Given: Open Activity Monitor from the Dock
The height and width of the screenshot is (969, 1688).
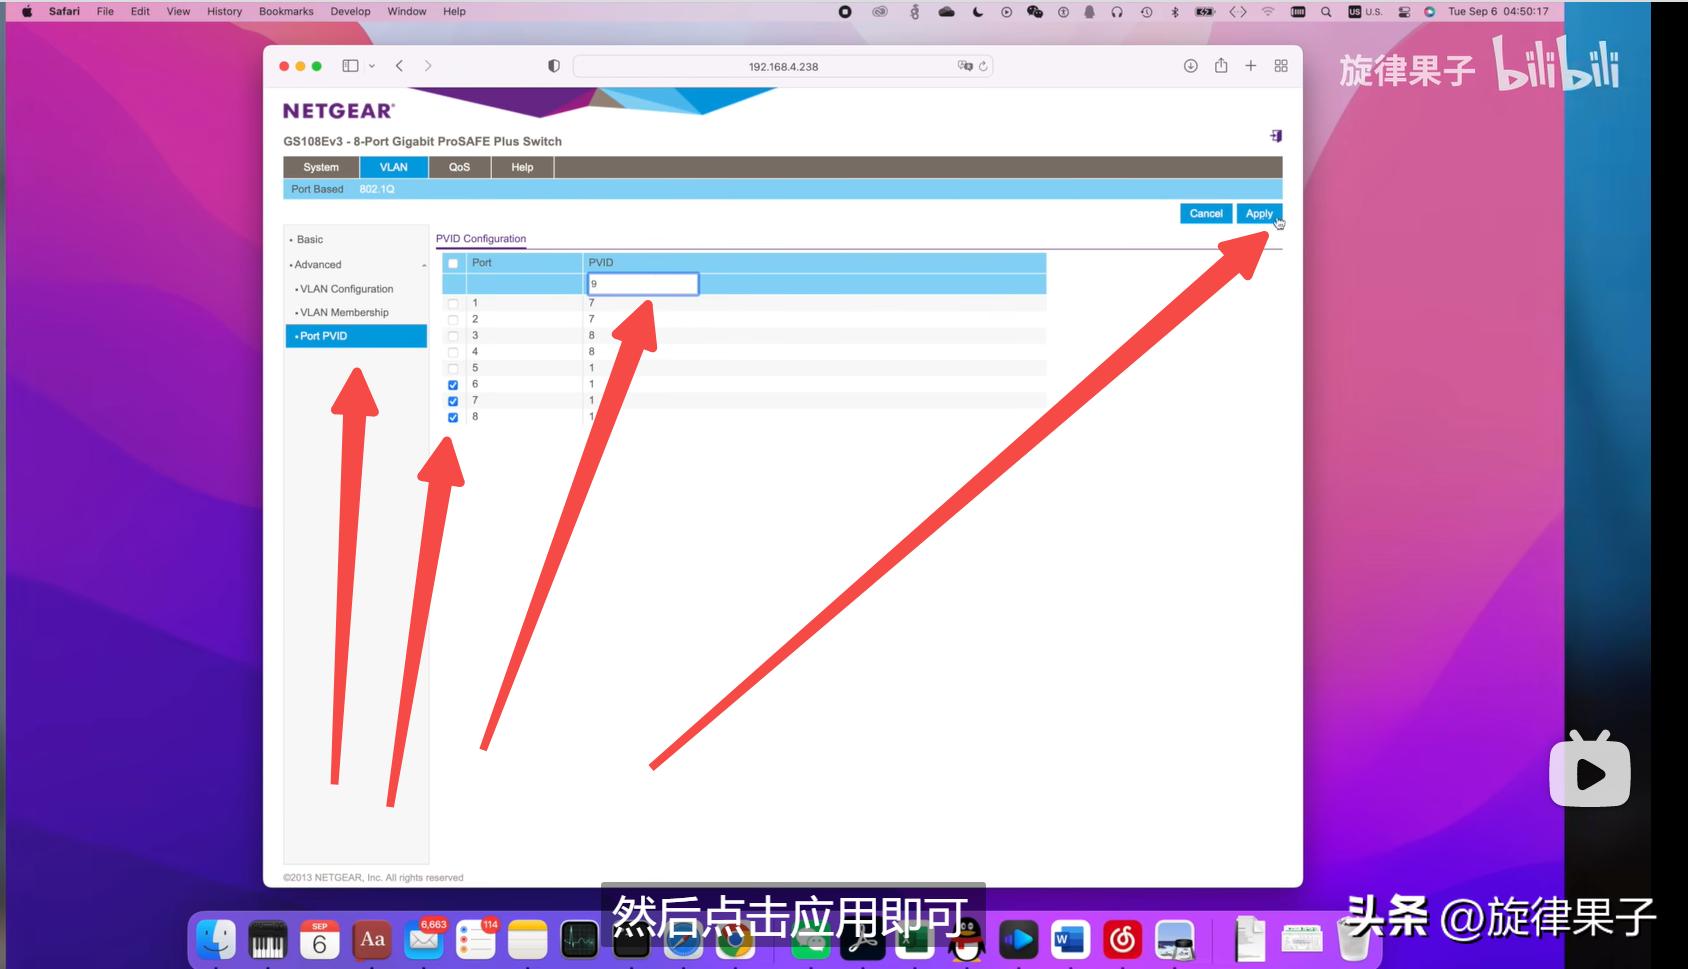Looking at the screenshot, I should pos(580,939).
